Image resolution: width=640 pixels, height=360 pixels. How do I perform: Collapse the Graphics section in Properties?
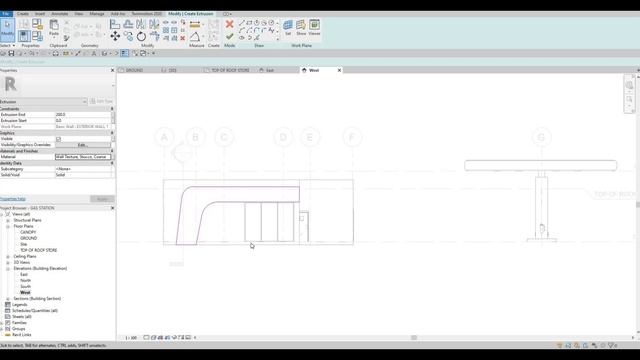(x=112, y=133)
